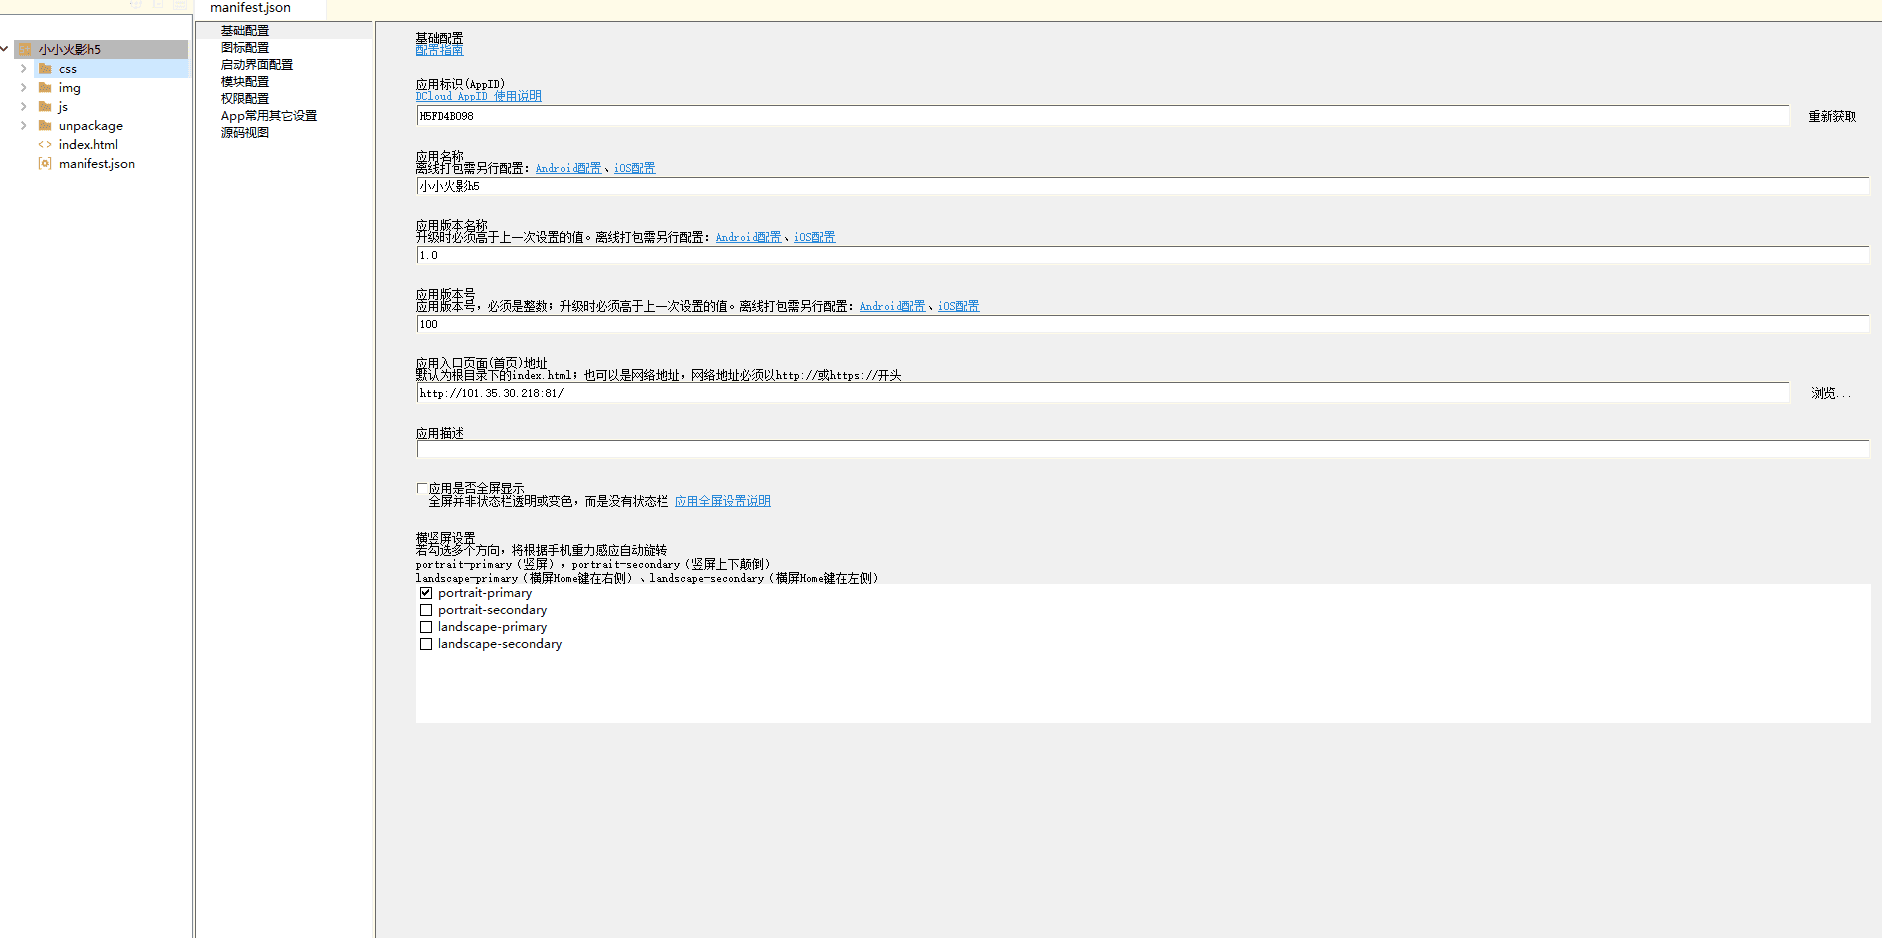Click the 小小火影h5 project icon
1882x938 pixels.
click(26, 49)
